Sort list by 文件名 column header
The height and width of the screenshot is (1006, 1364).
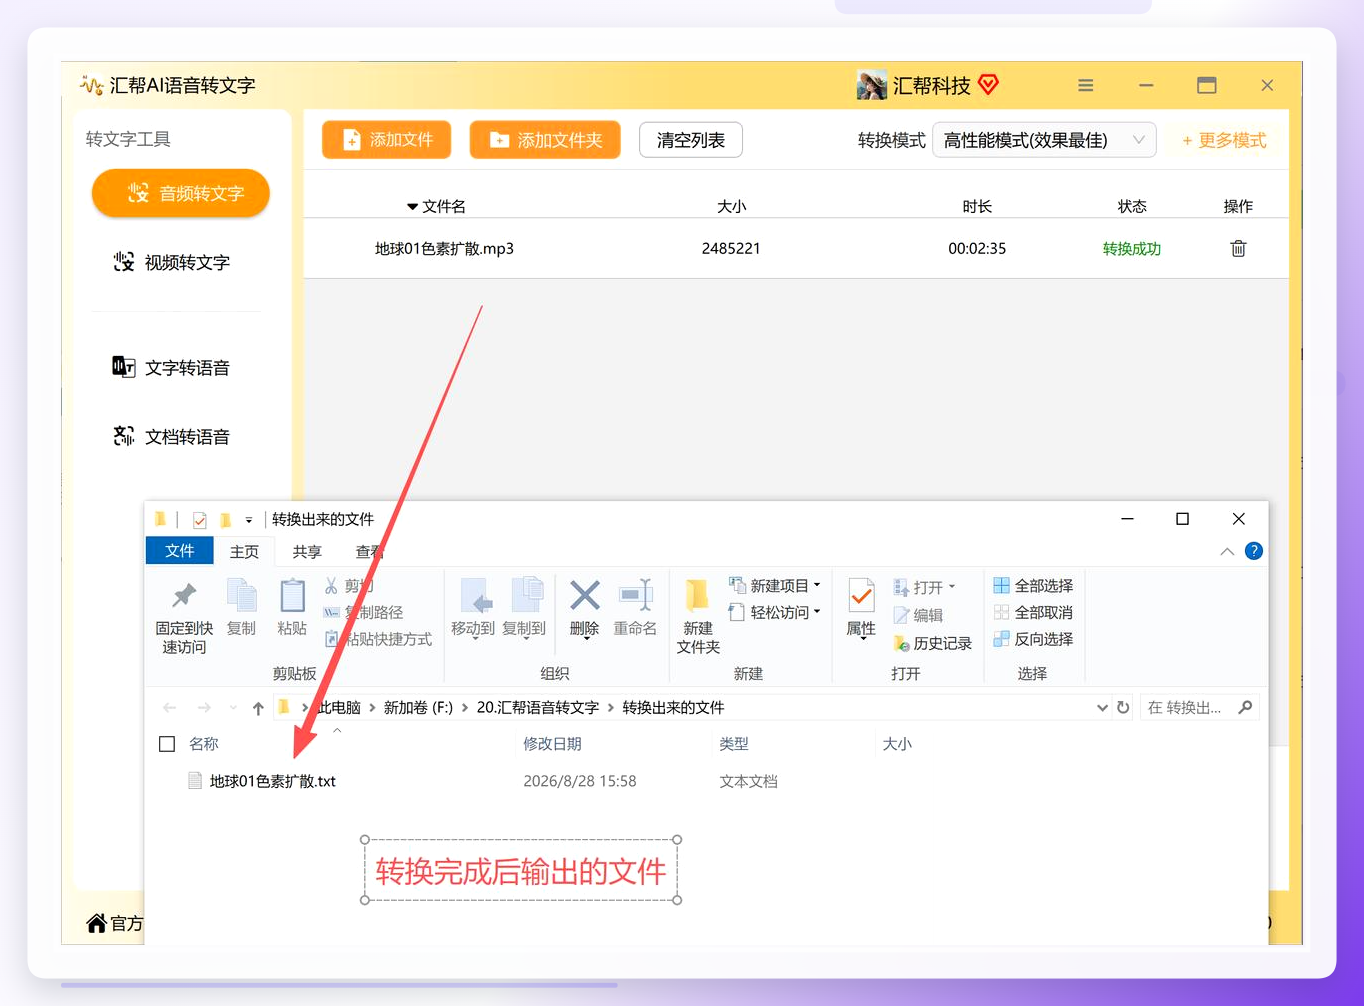(x=436, y=206)
